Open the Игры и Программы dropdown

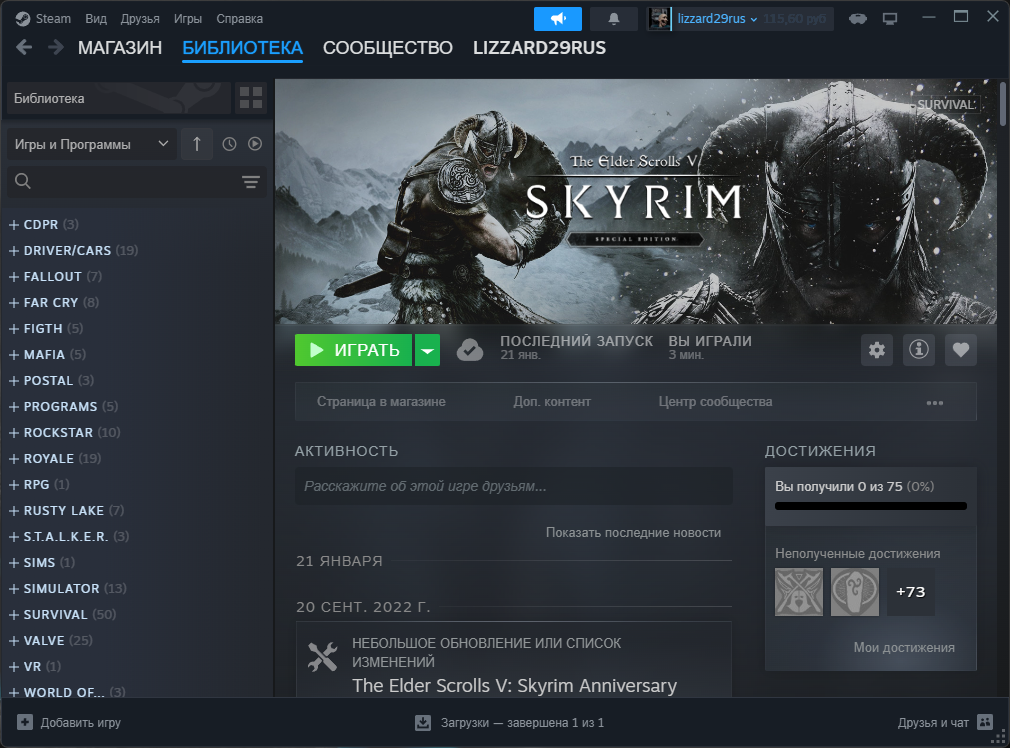coord(91,144)
